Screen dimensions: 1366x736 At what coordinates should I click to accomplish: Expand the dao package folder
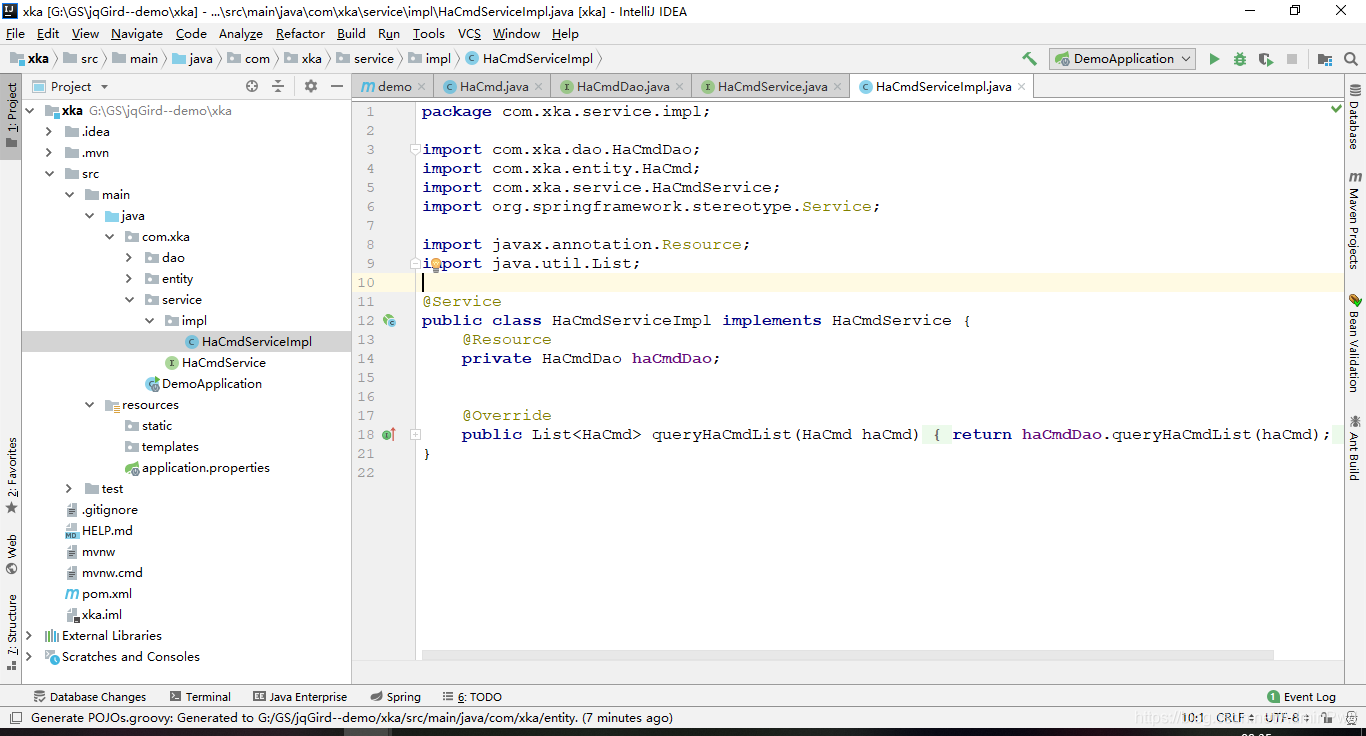[129, 258]
